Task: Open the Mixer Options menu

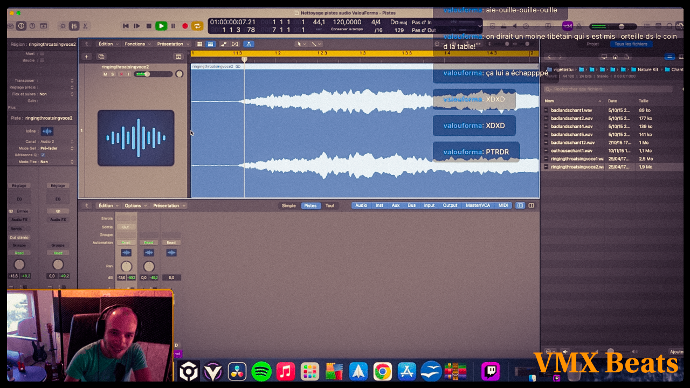Action: click(x=135, y=206)
